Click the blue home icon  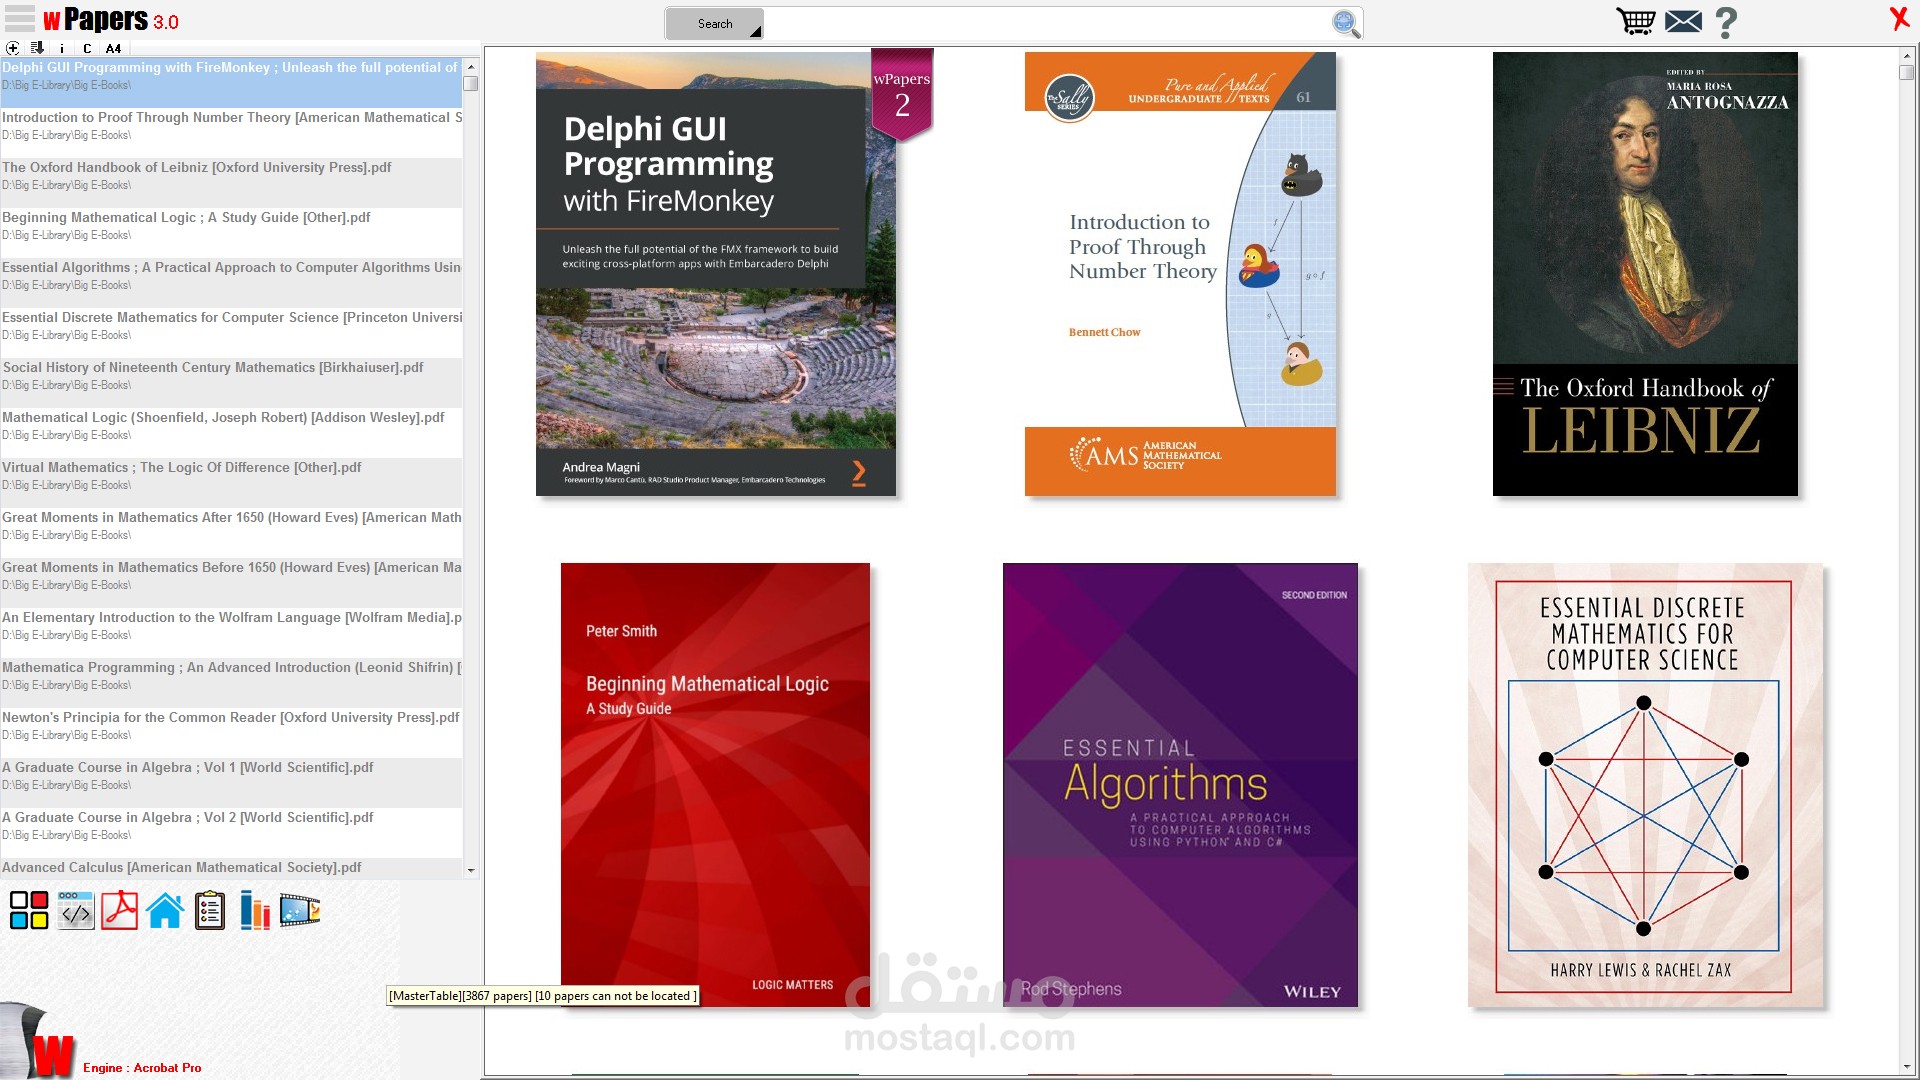pyautogui.click(x=165, y=910)
